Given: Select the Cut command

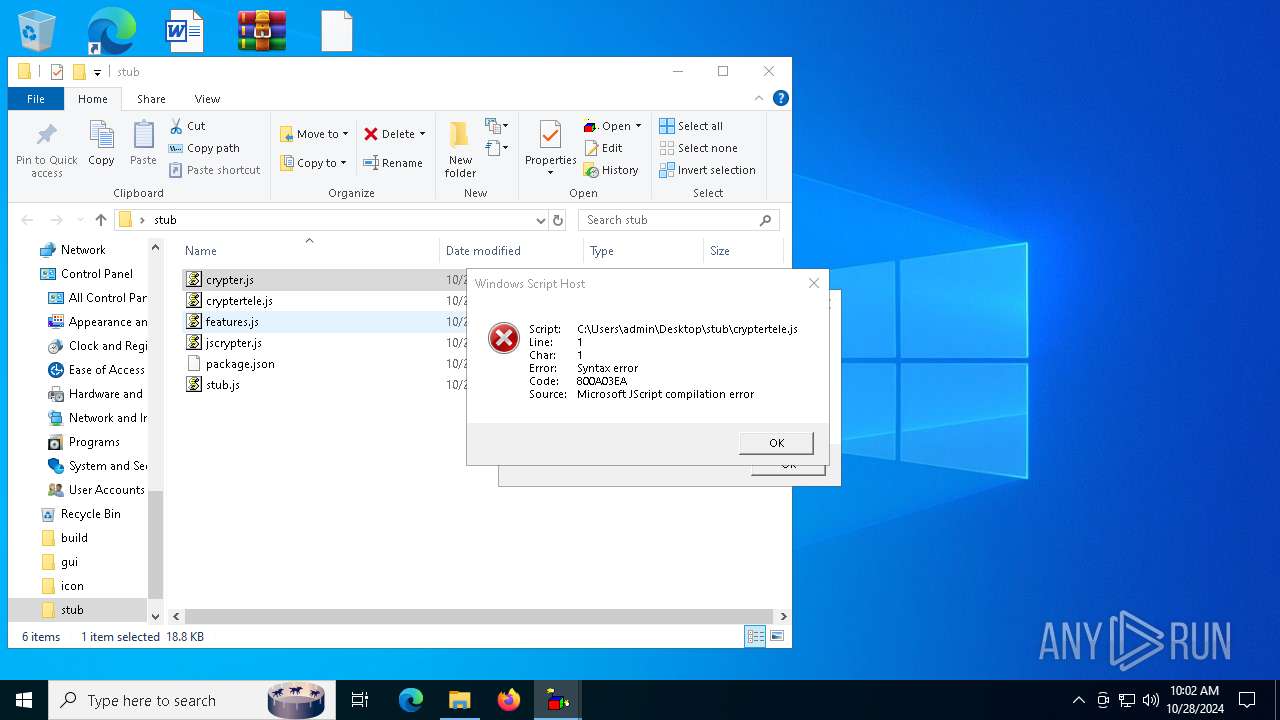Looking at the screenshot, I should tap(187, 126).
